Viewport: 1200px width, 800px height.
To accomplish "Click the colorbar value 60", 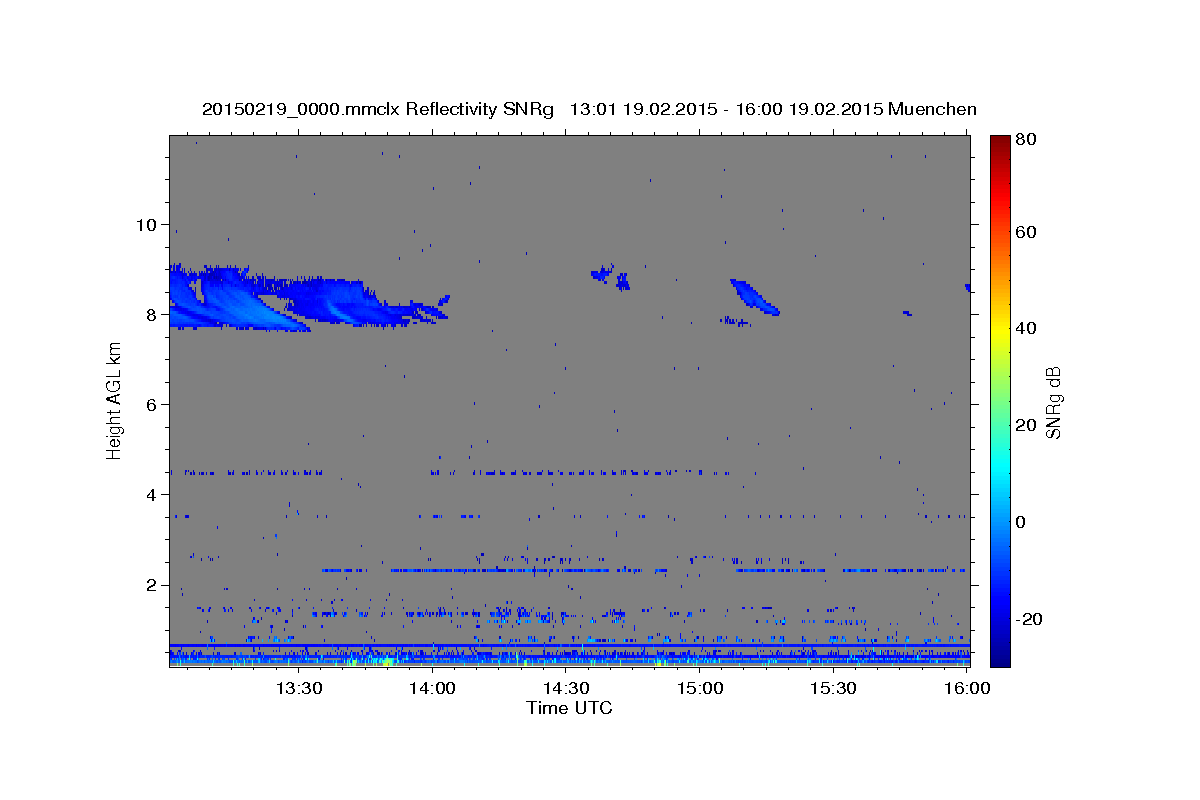I will click(x=1026, y=232).
